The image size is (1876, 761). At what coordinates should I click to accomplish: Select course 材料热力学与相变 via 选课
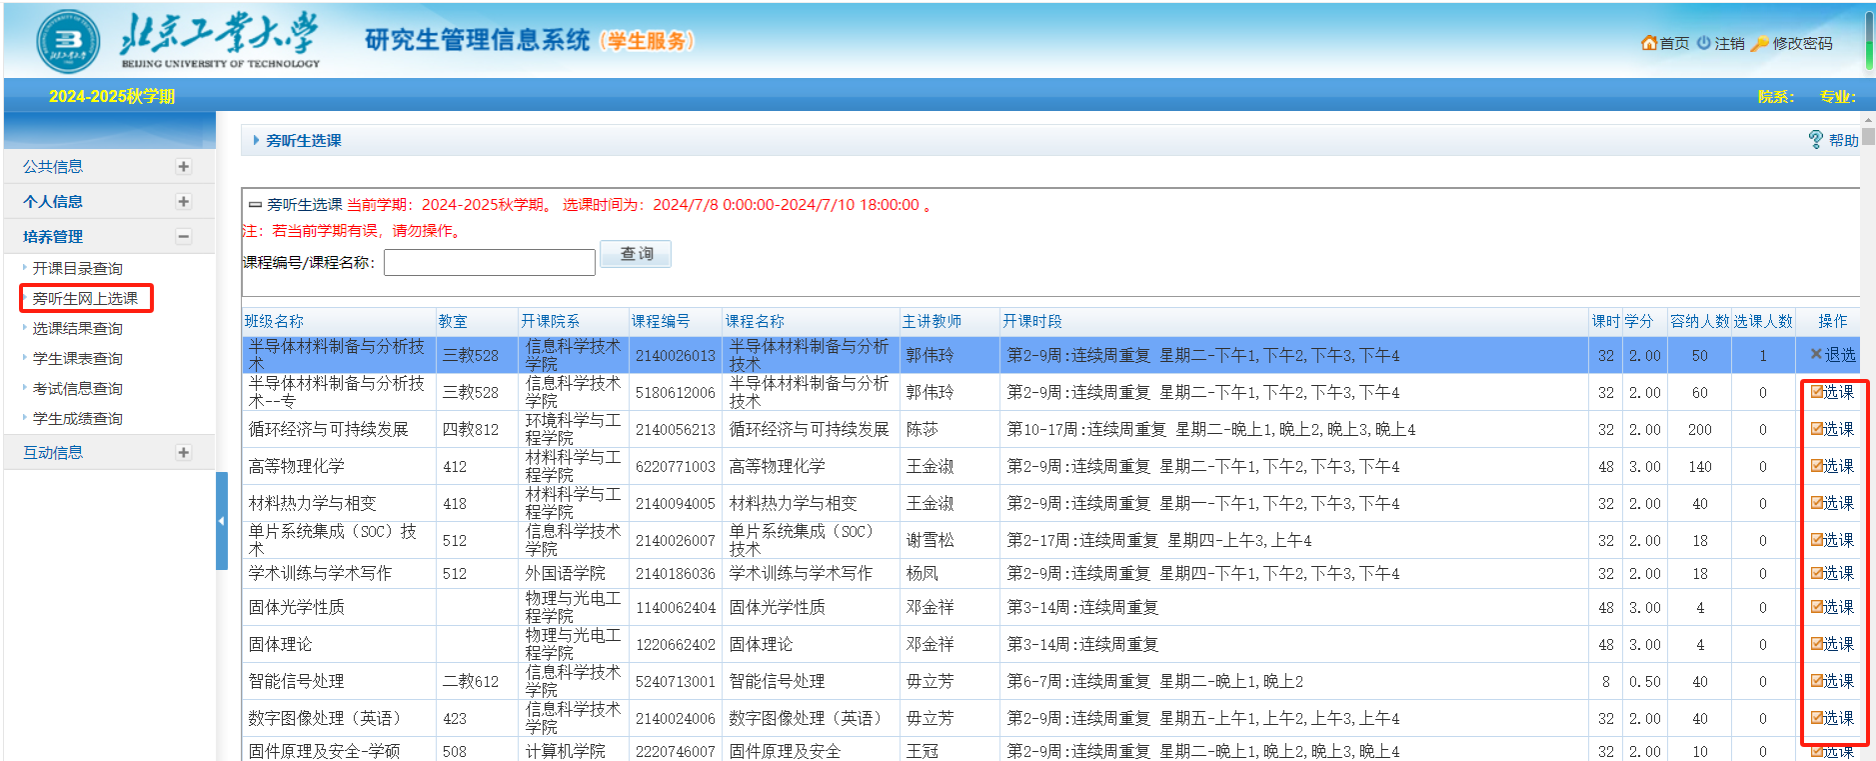(x=1817, y=503)
